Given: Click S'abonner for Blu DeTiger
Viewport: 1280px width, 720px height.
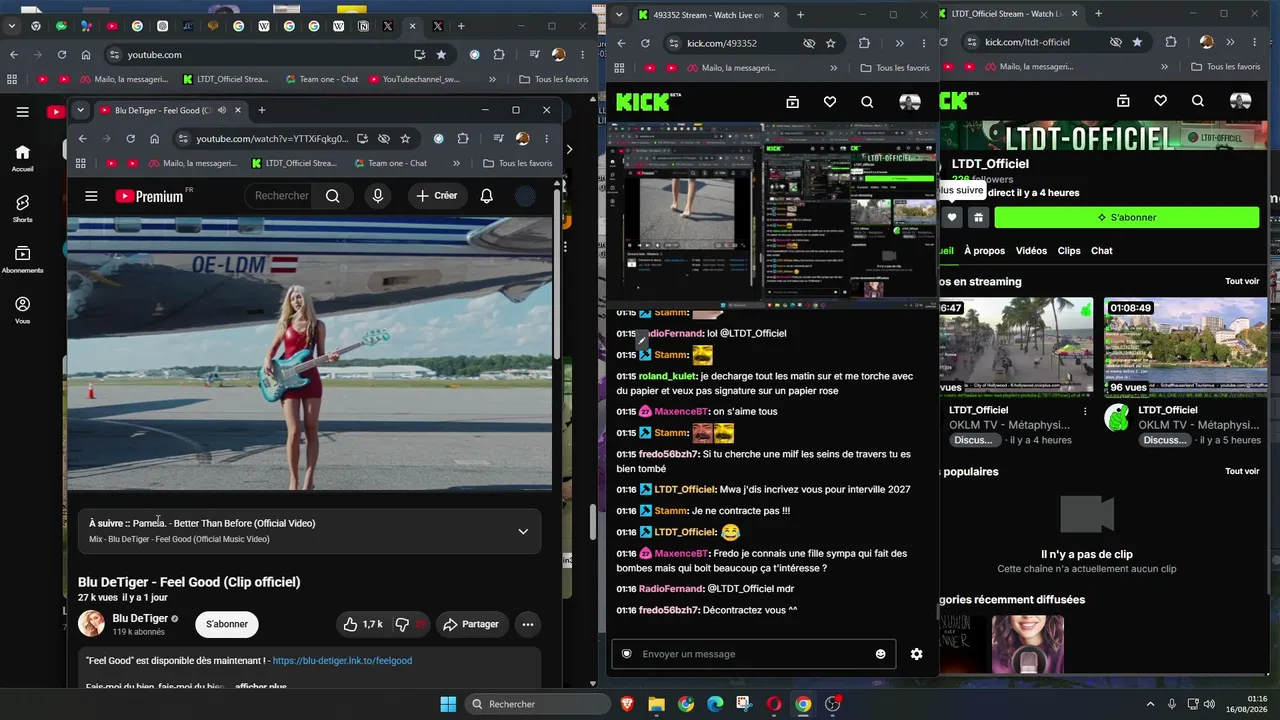Looking at the screenshot, I should coord(227,624).
